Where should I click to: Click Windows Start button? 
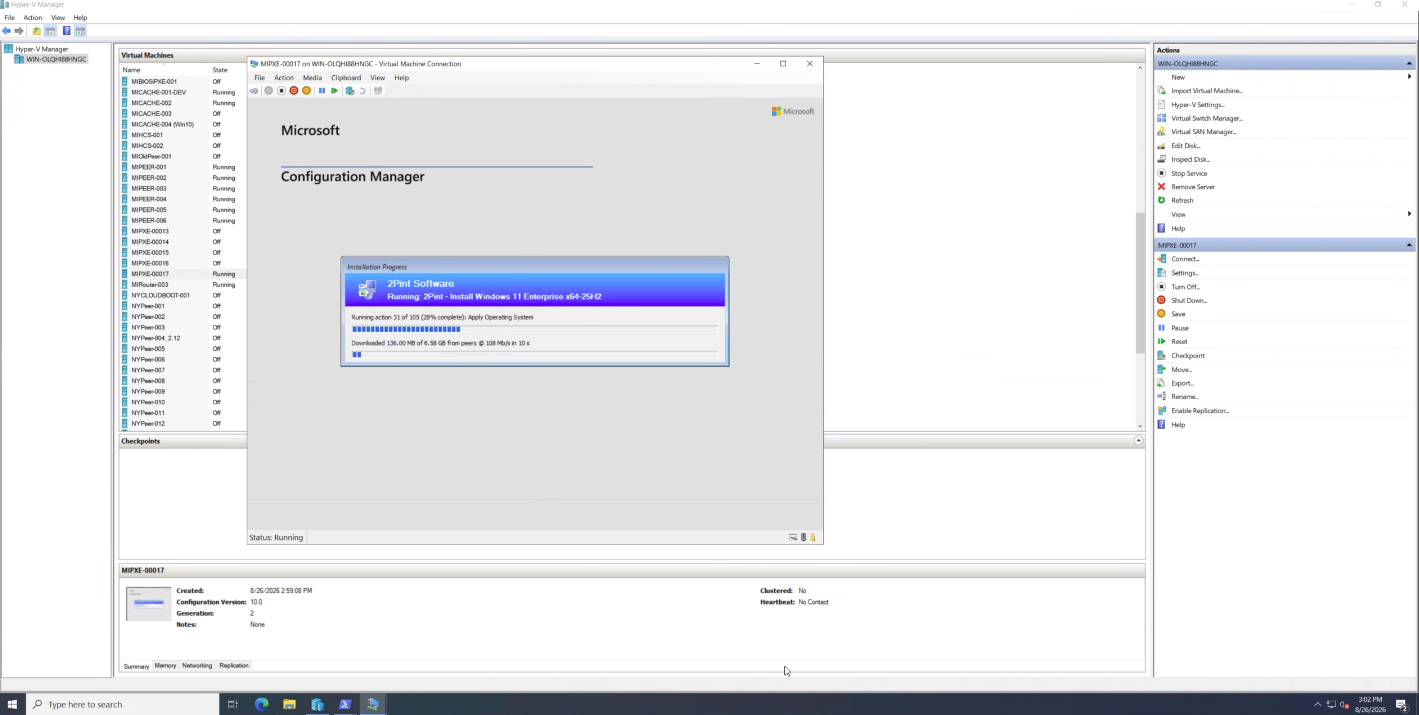13,704
